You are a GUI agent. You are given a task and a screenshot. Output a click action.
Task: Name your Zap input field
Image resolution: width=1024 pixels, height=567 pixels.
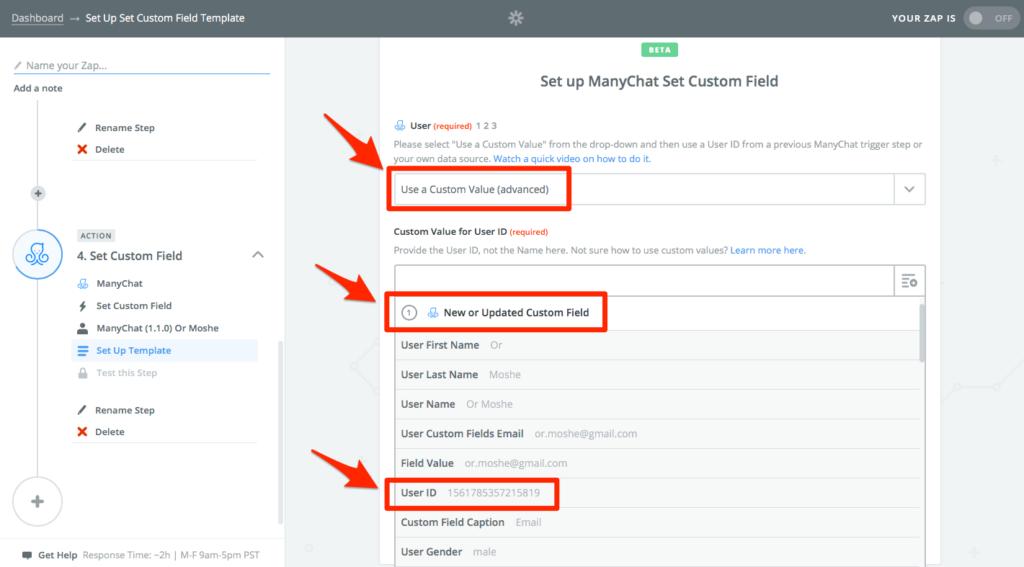pos(142,65)
